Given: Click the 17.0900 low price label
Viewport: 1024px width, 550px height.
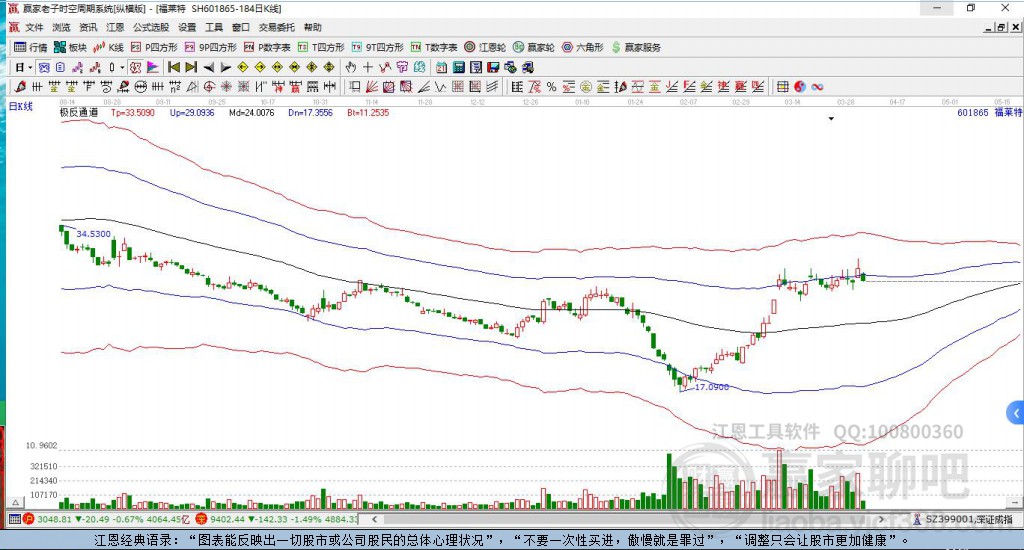Looking at the screenshot, I should [712, 387].
